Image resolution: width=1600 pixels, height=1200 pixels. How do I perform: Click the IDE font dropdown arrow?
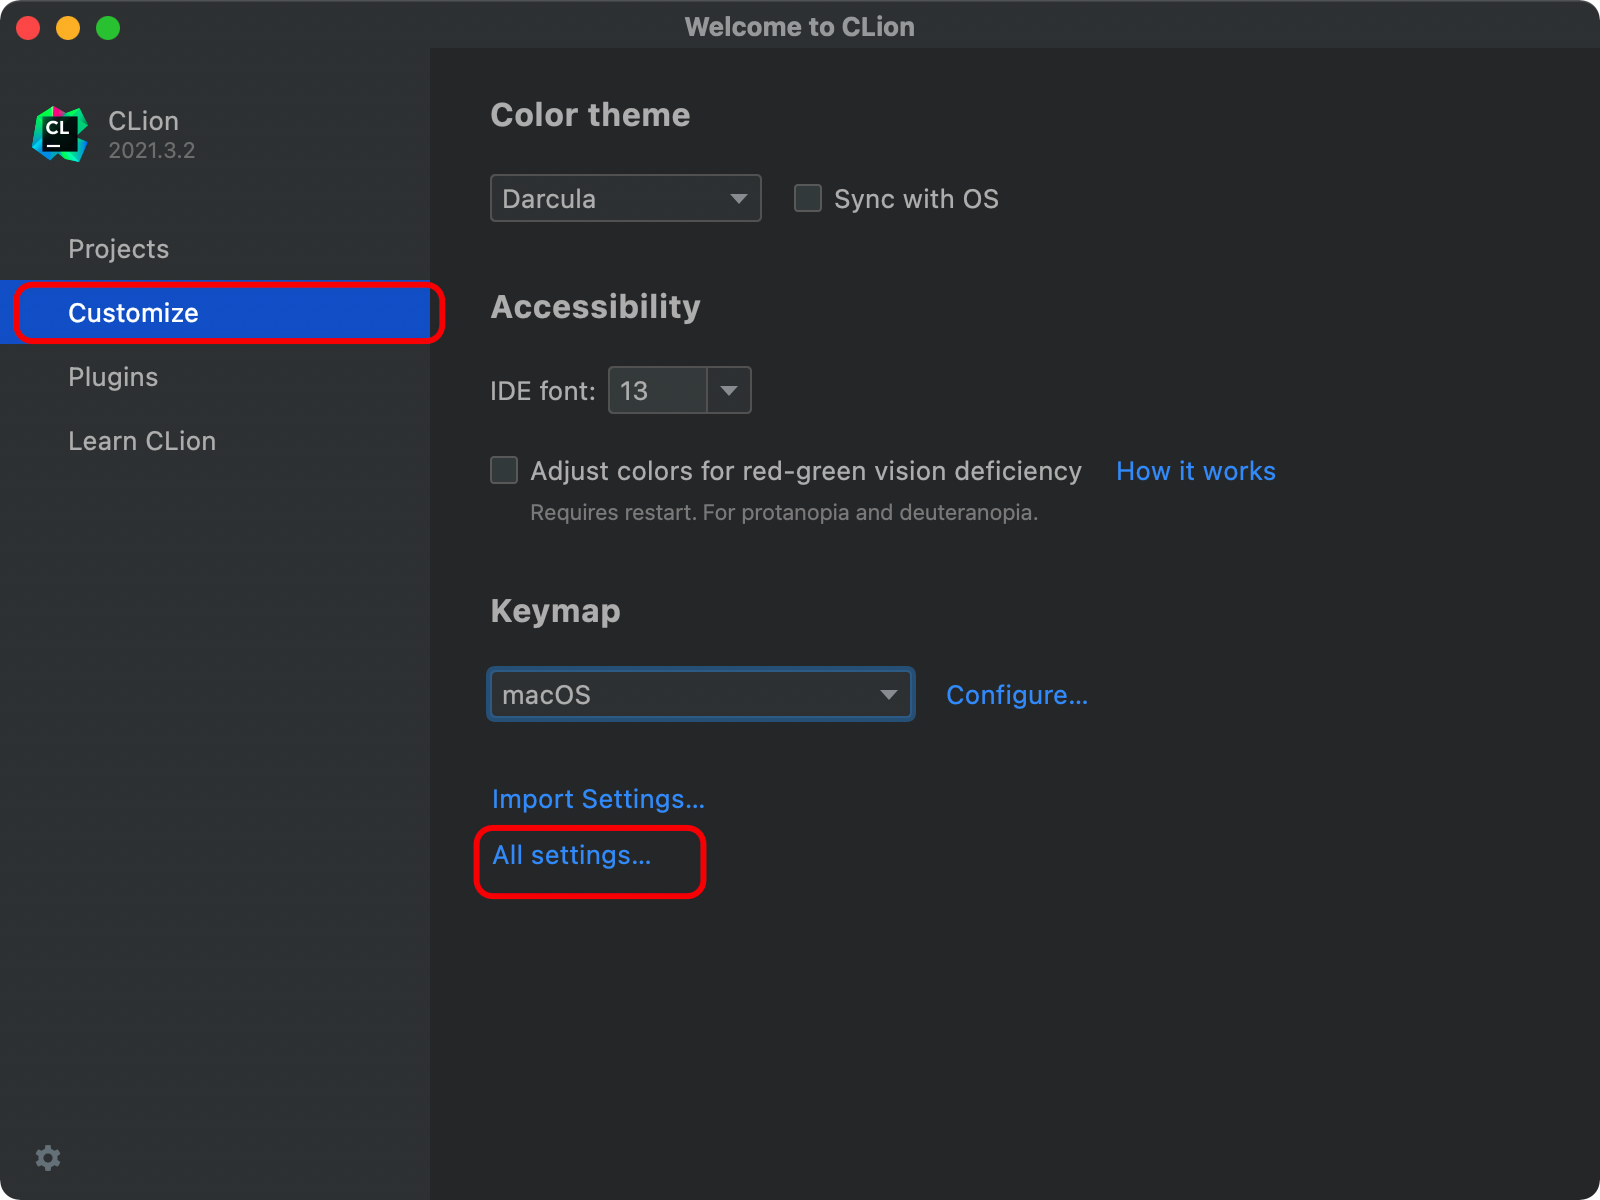(730, 390)
